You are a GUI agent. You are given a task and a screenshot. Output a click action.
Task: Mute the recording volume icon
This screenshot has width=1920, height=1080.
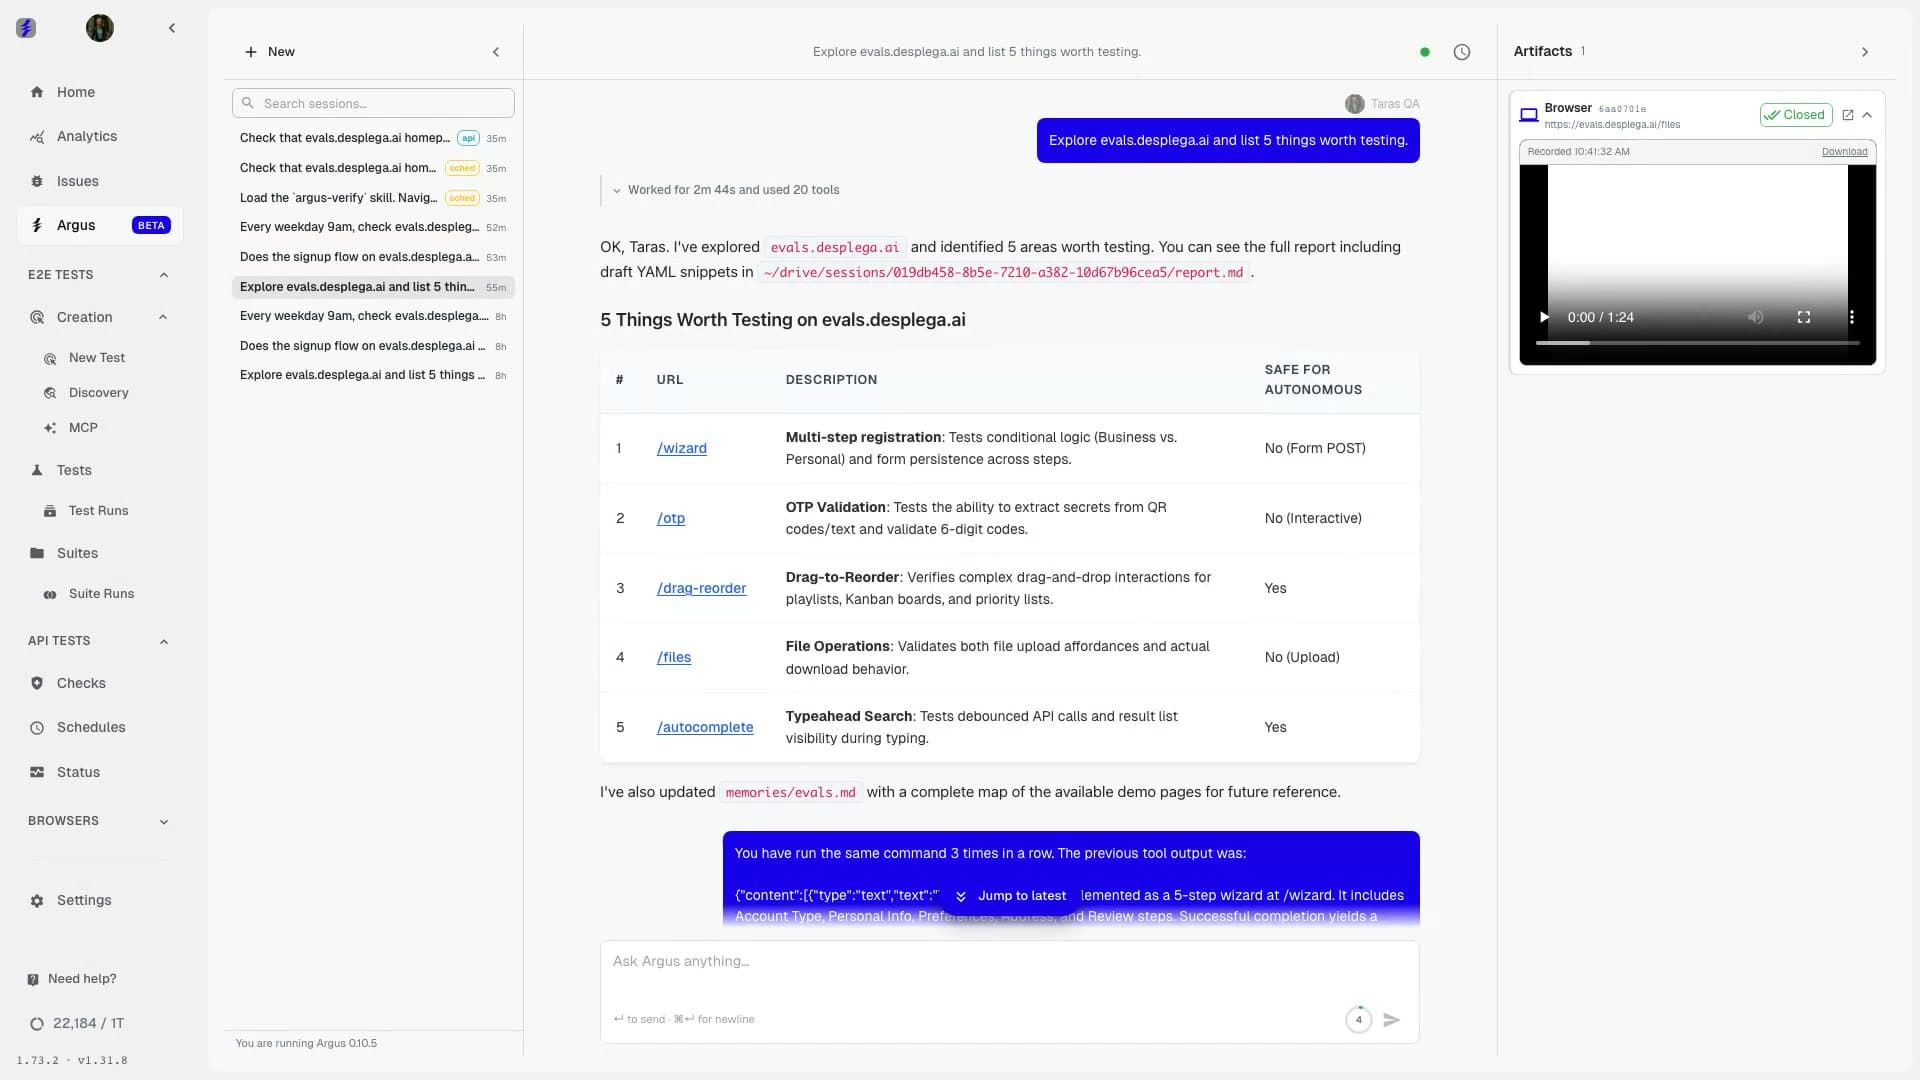tap(1755, 317)
